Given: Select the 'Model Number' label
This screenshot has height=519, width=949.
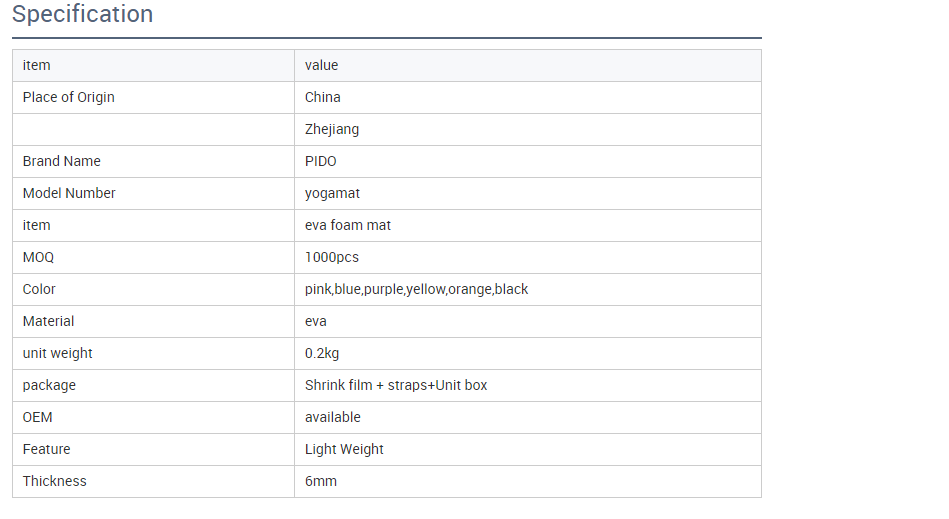Looking at the screenshot, I should (69, 193).
